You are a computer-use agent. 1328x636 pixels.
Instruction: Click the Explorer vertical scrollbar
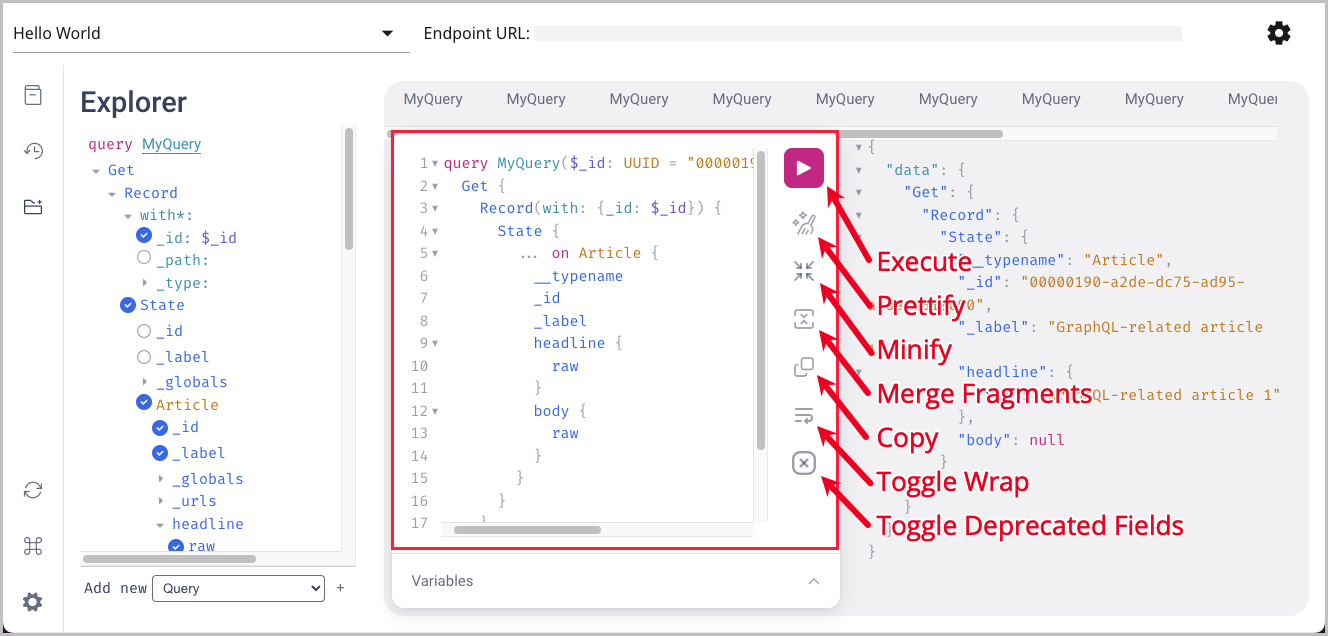pos(349,188)
